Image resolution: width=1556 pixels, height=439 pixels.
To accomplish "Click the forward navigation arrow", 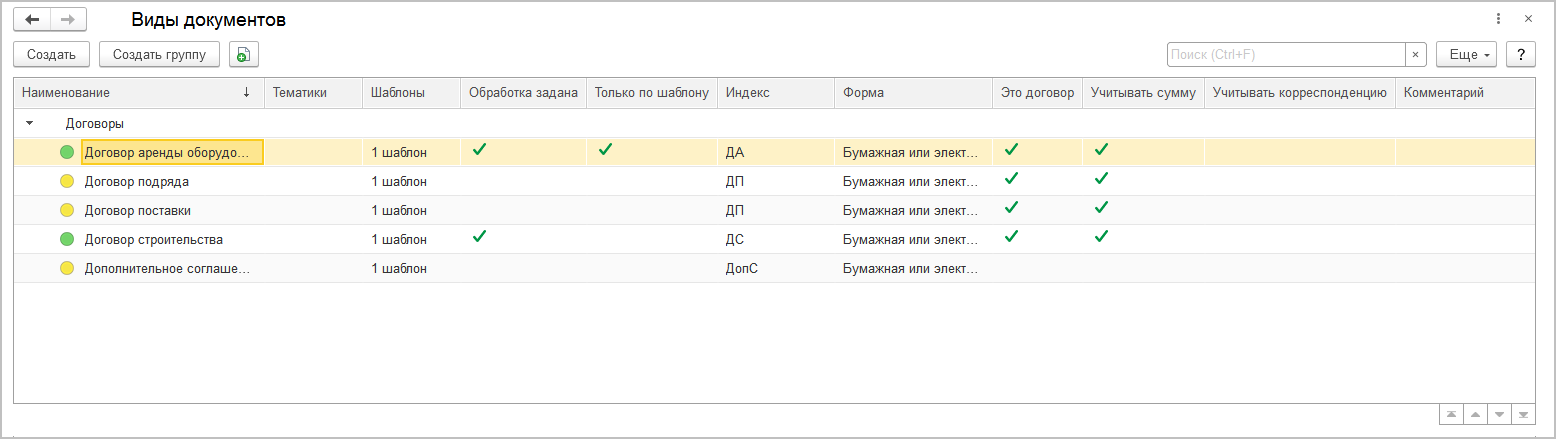I will pos(67,19).
